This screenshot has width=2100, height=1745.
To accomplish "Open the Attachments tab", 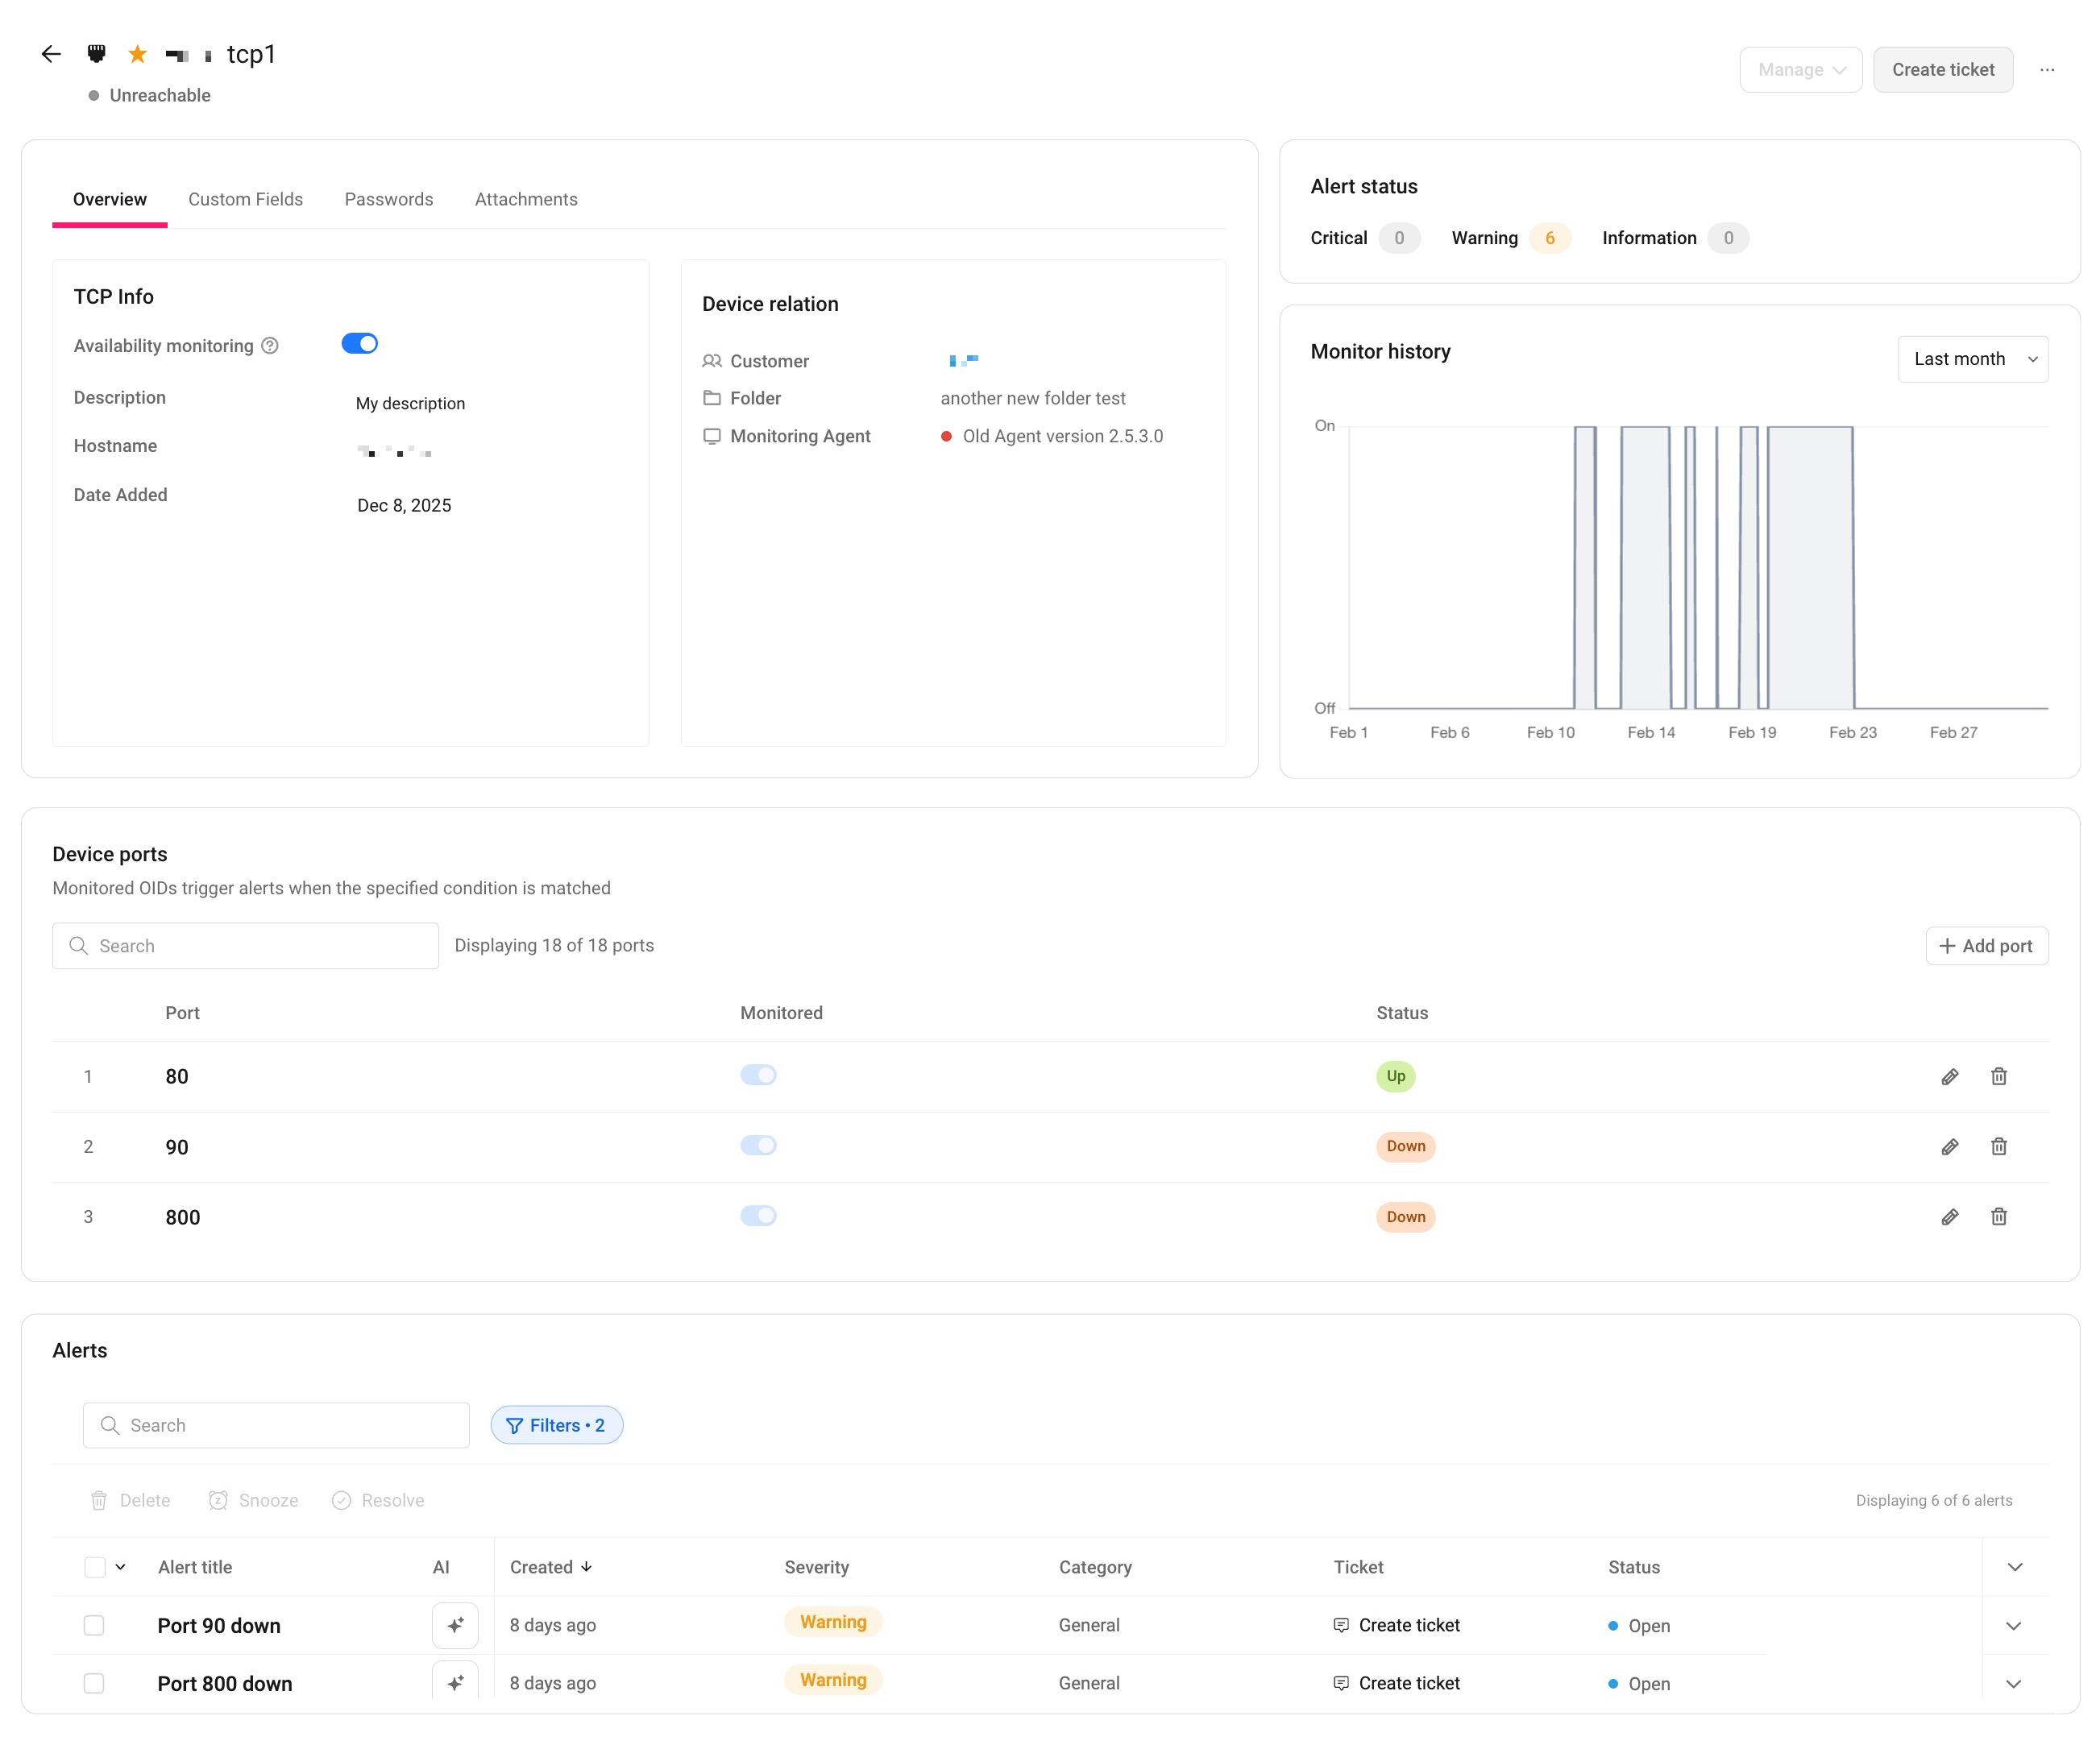I will [x=526, y=199].
